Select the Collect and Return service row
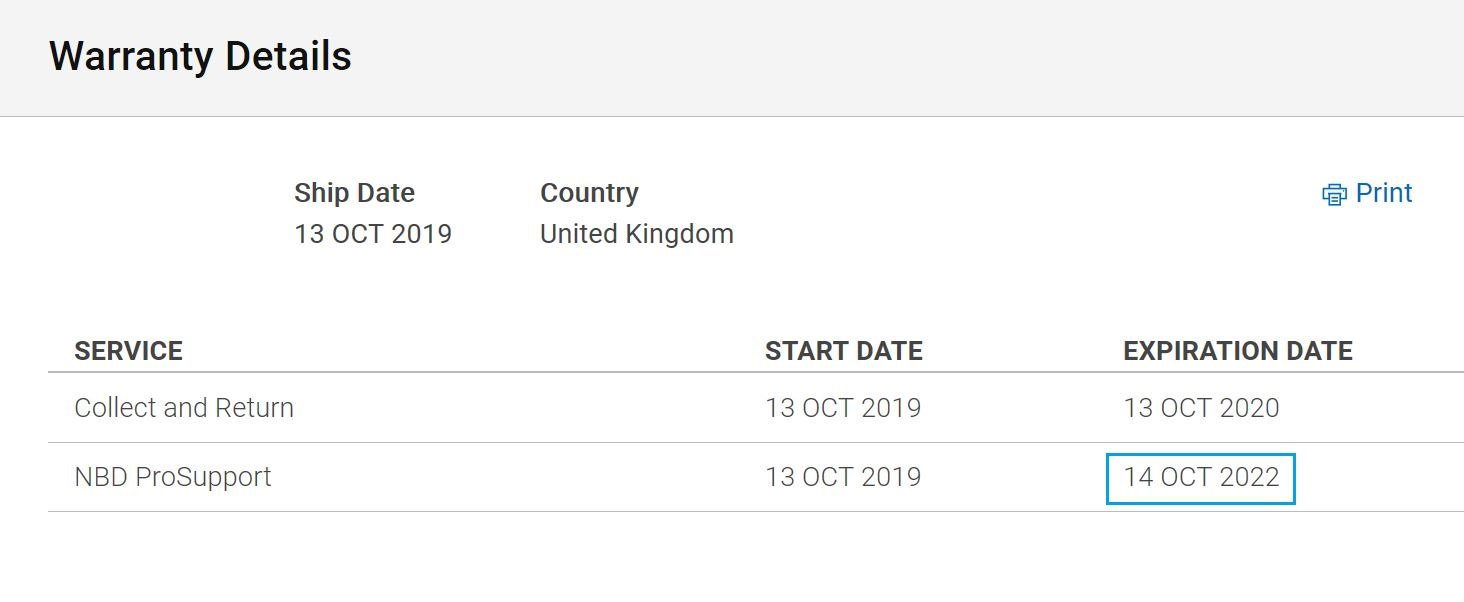Screen dimensions: 1464x602 click(756, 408)
